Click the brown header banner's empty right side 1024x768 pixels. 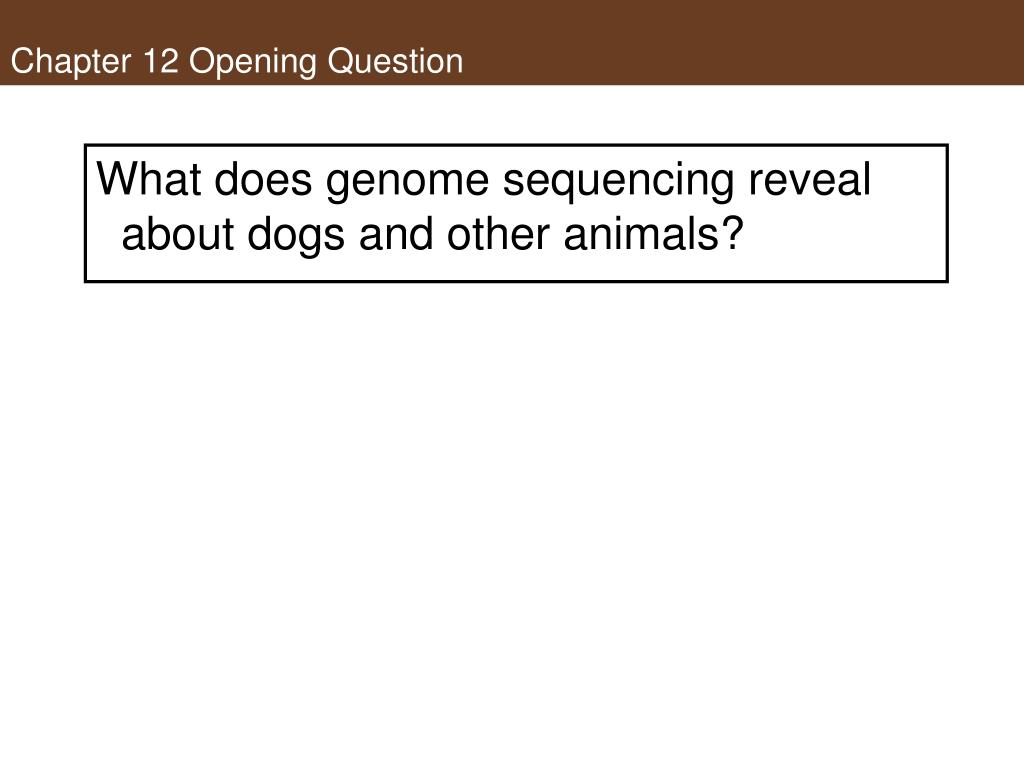744,42
